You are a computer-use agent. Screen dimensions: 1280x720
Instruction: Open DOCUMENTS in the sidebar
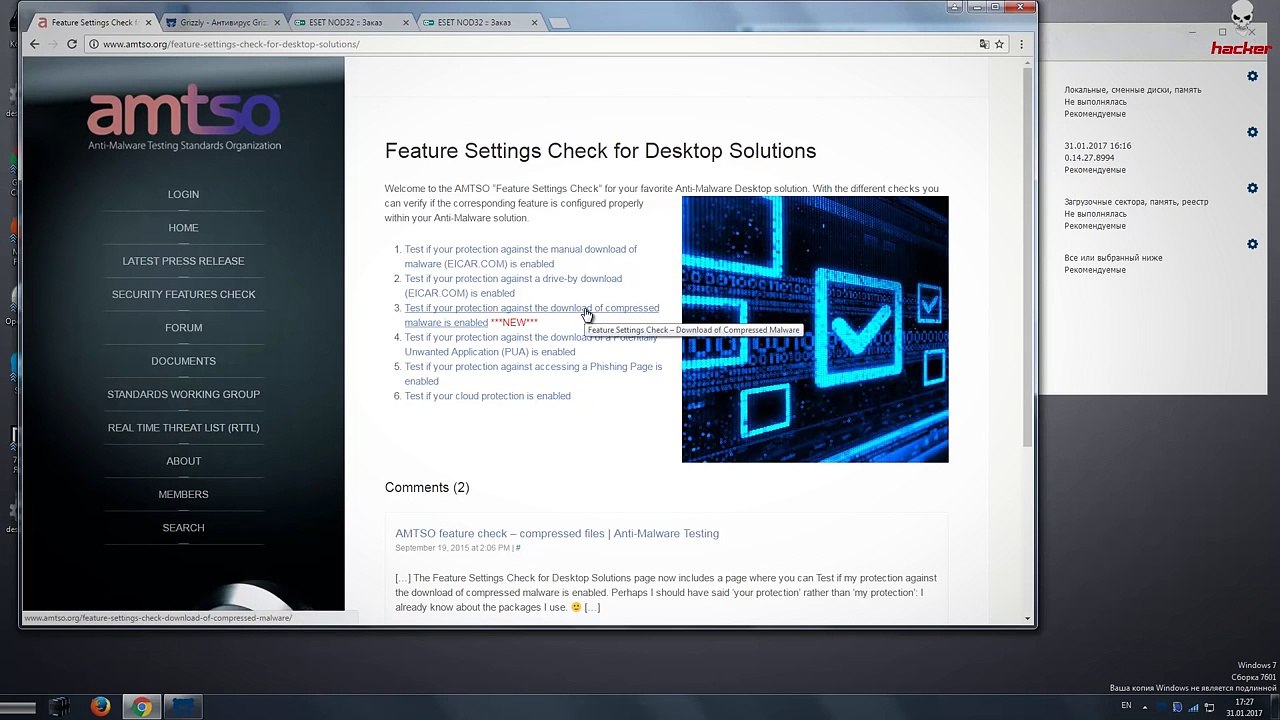(183, 361)
